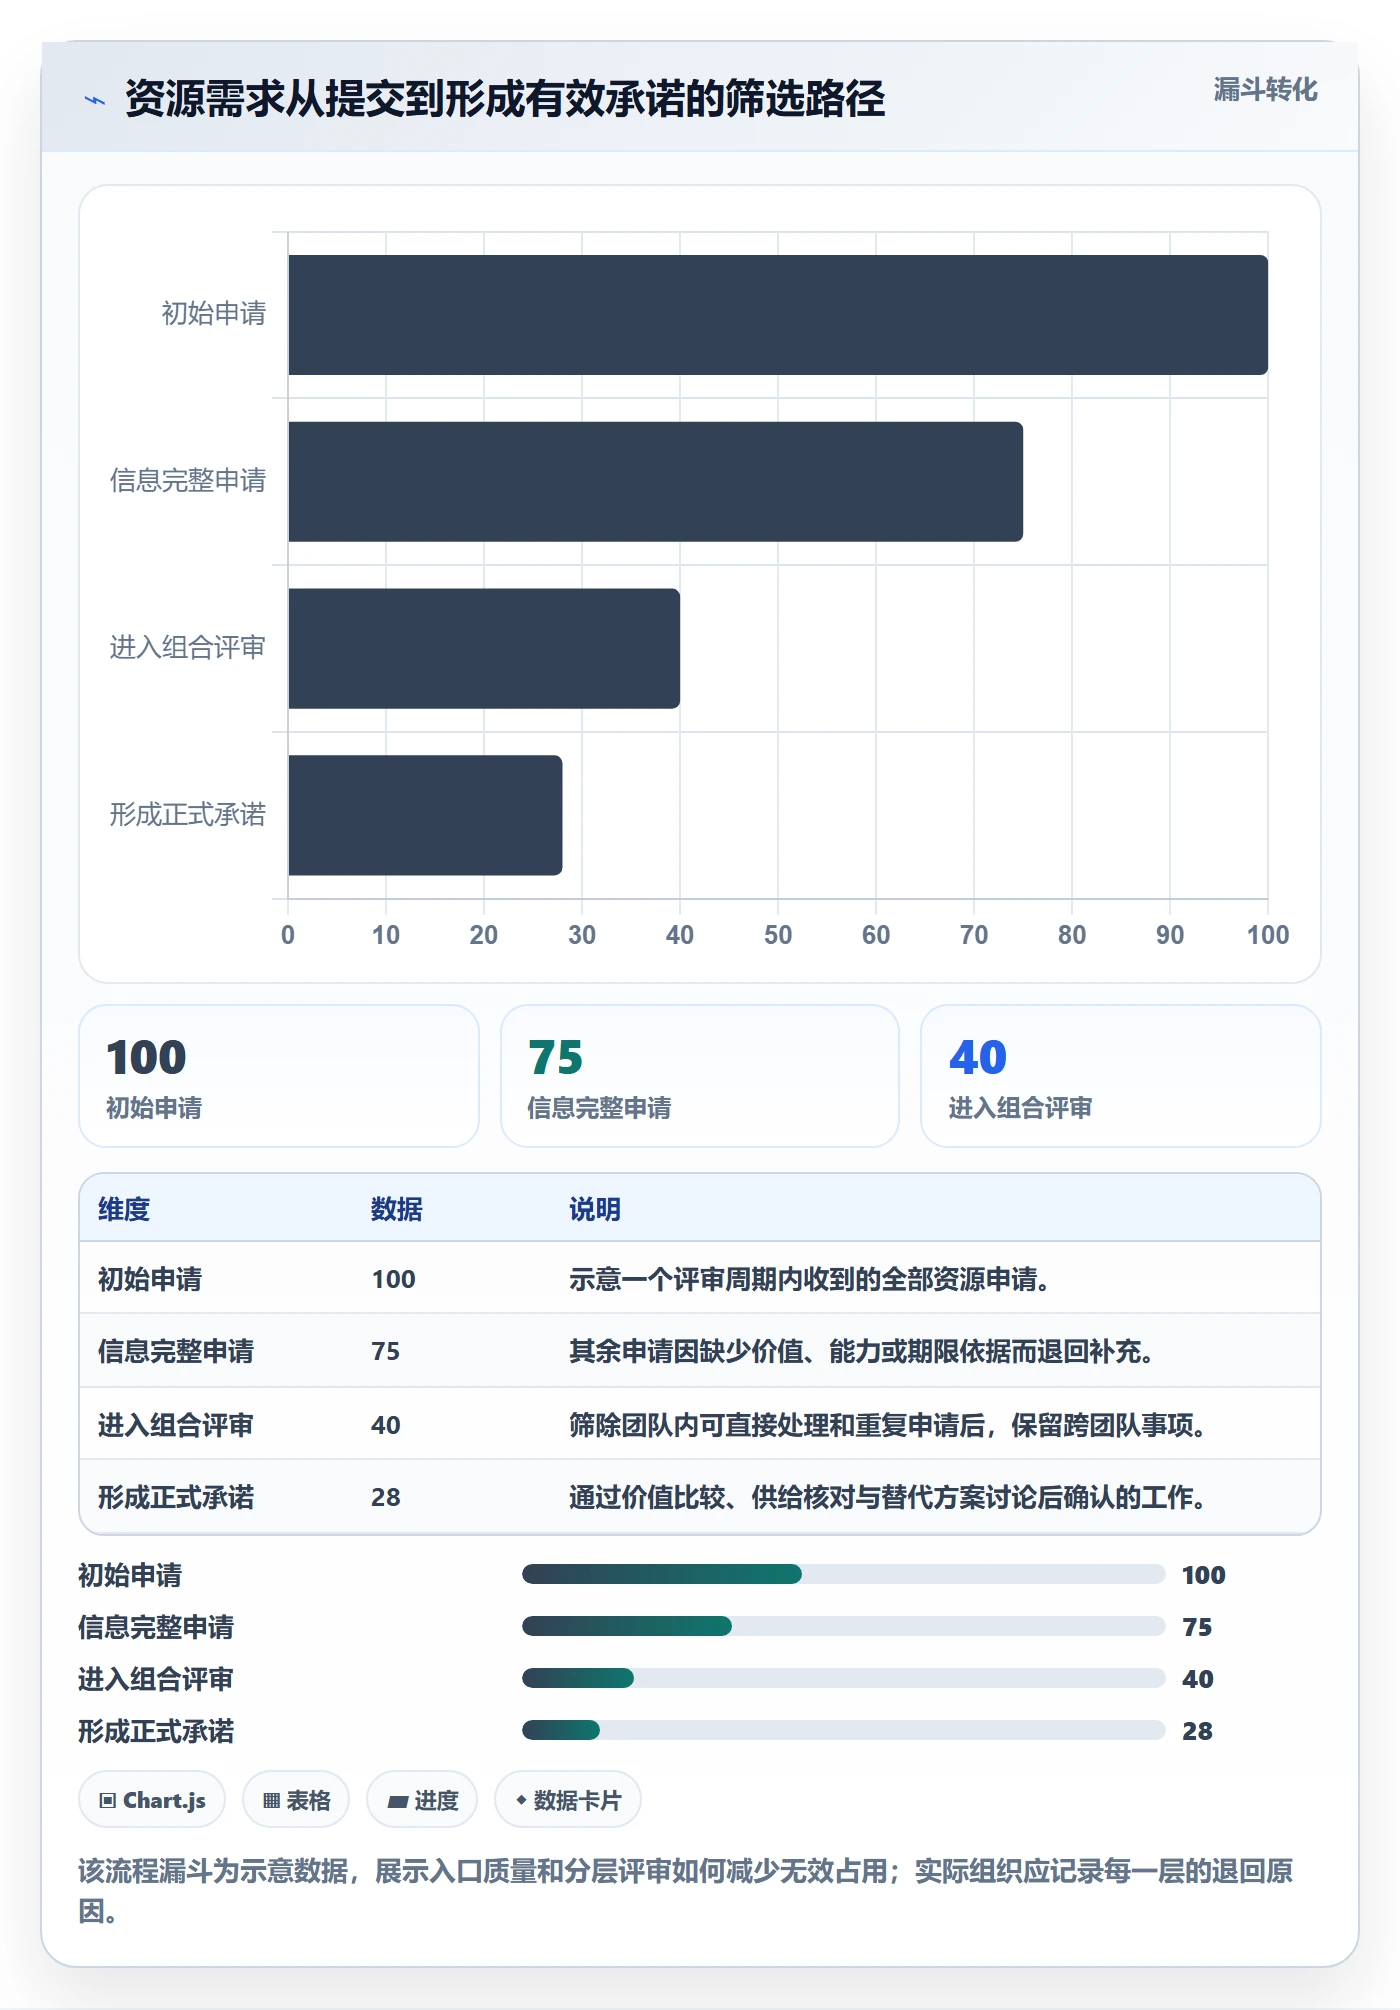The height and width of the screenshot is (2010, 1400).
Task: Click the page title 资源需求从提交到形成有效承诺的筛选路径
Action: [505, 99]
